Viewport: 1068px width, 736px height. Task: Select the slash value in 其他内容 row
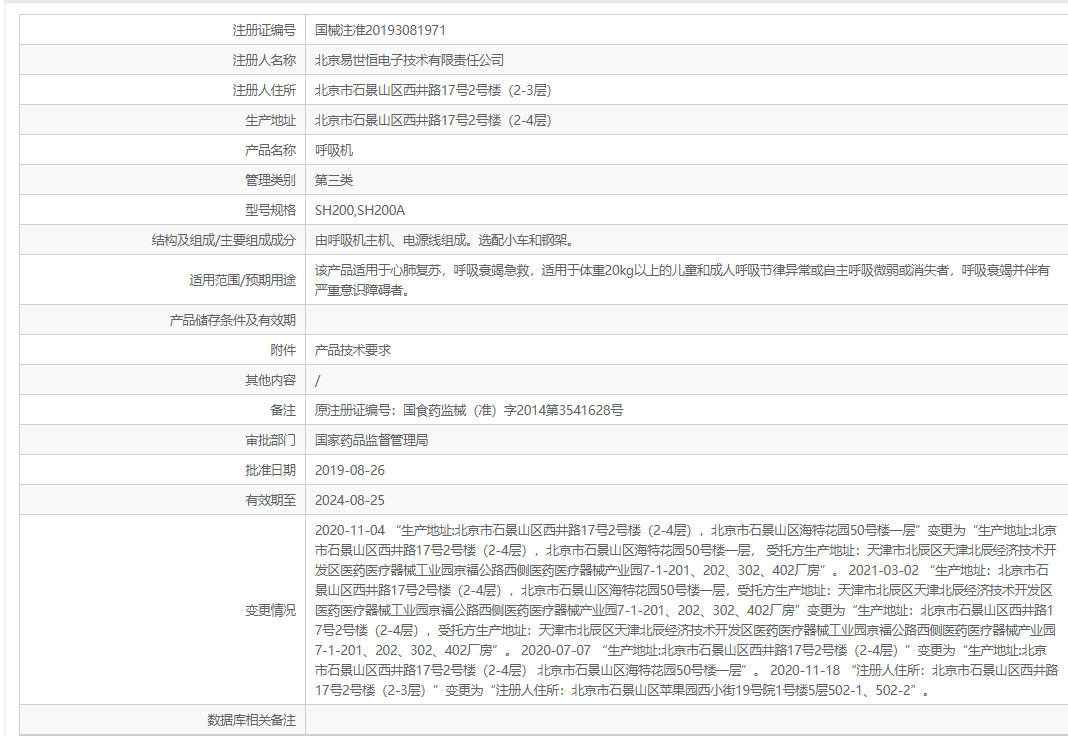(317, 380)
